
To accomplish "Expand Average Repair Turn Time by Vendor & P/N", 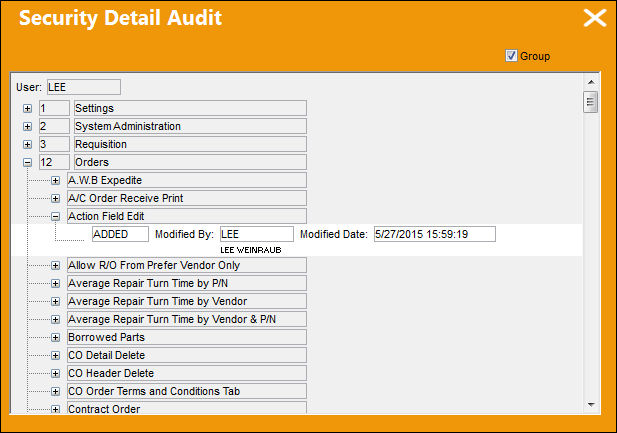I will [55, 319].
